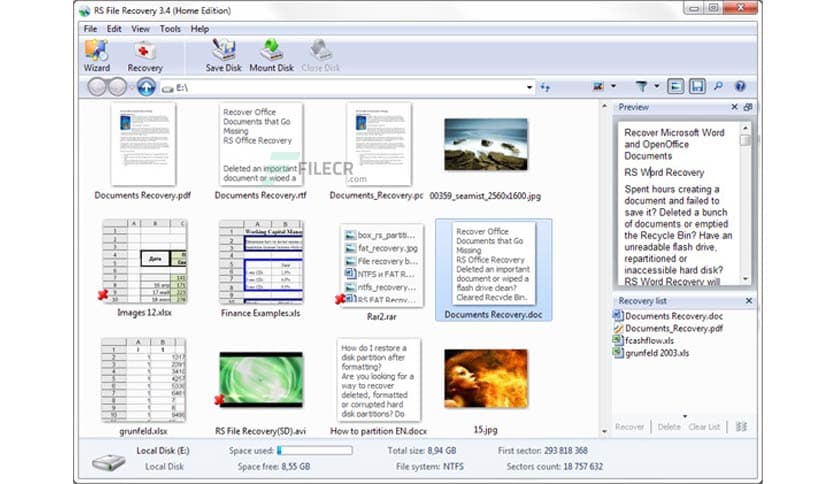Click the Recovery toolbar icon
This screenshot has height=484, width=836.
(x=145, y=55)
